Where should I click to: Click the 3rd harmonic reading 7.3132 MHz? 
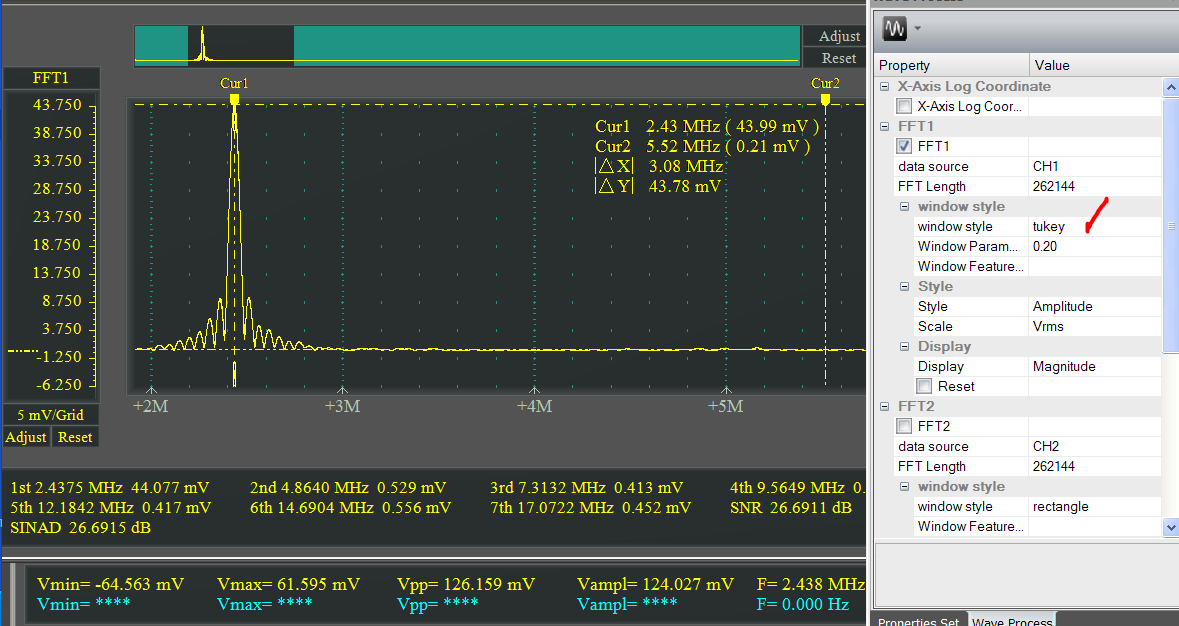586,488
